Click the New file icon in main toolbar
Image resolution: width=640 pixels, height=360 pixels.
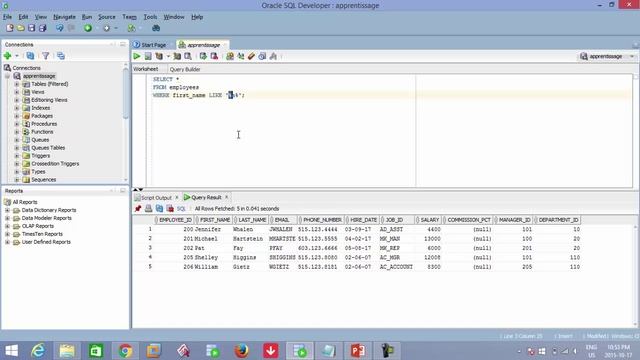(x=10, y=28)
